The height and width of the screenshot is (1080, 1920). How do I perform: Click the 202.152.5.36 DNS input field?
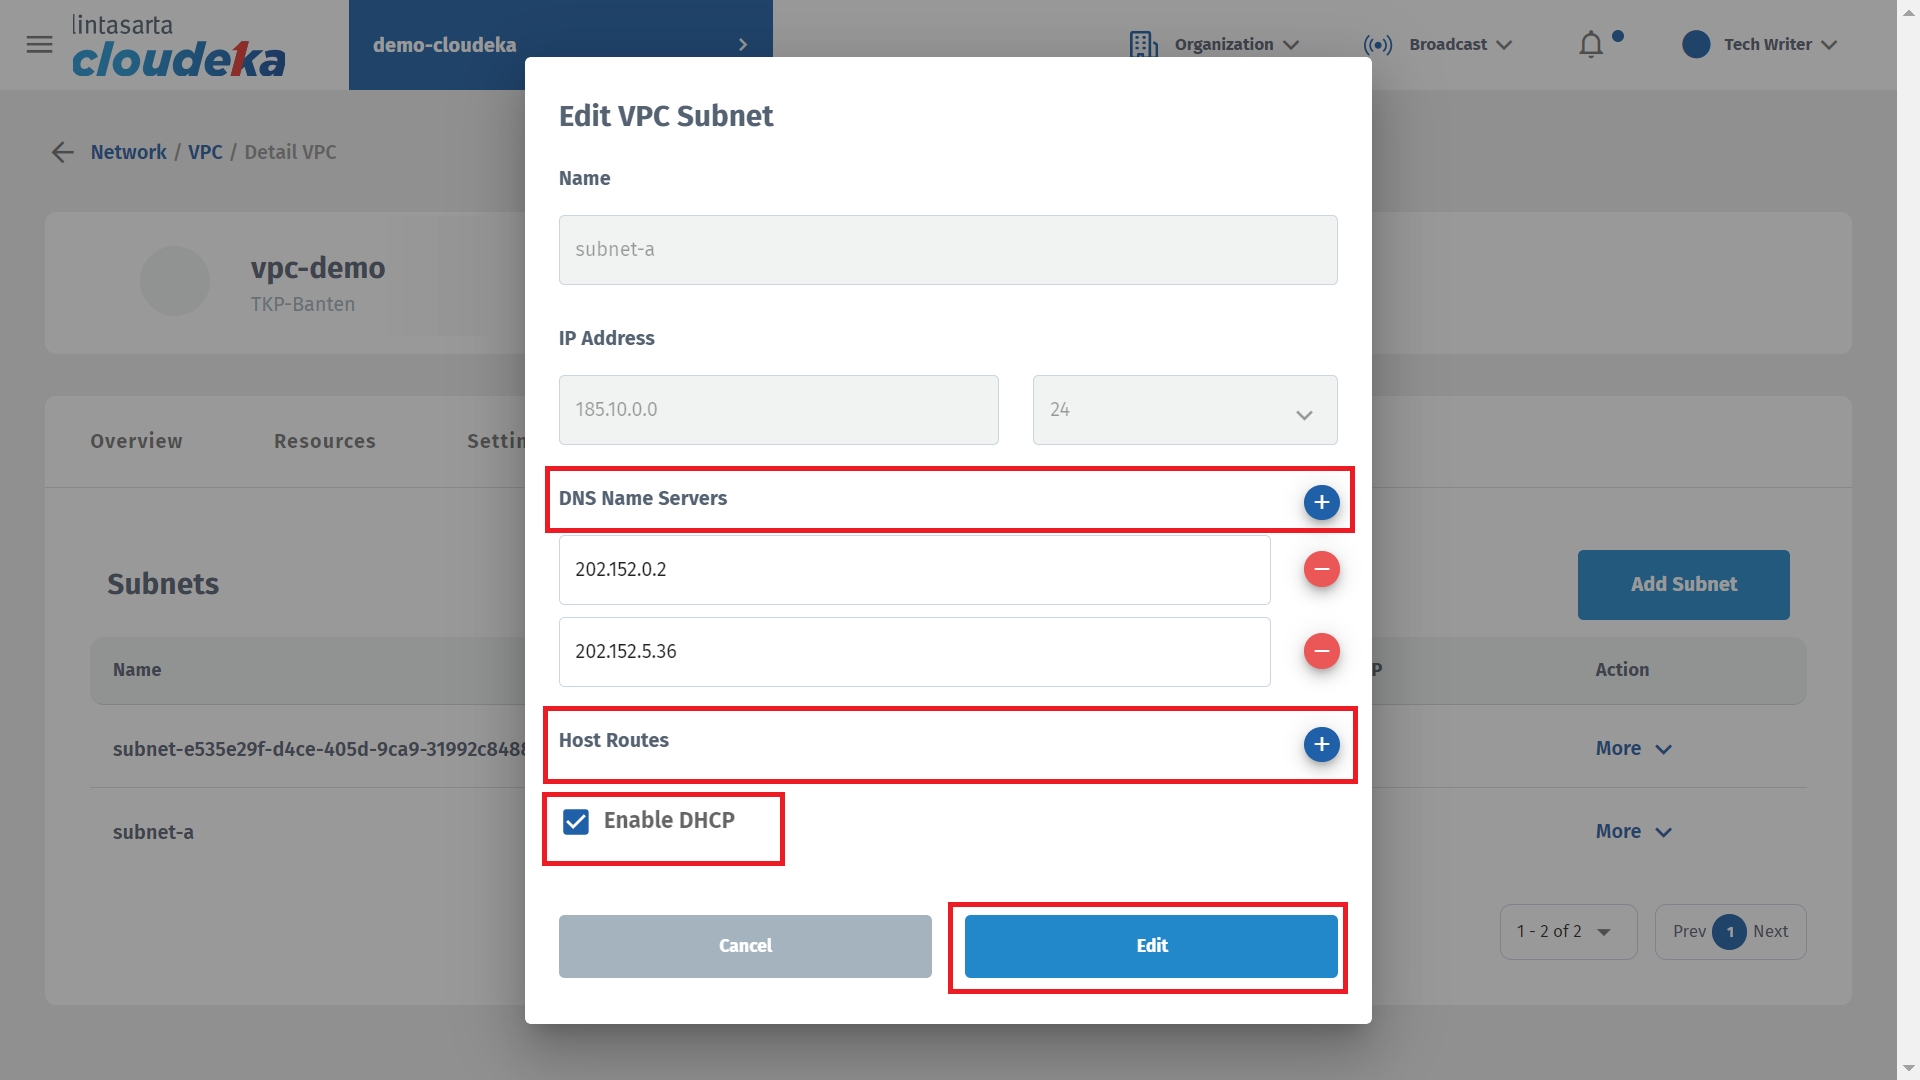(913, 652)
